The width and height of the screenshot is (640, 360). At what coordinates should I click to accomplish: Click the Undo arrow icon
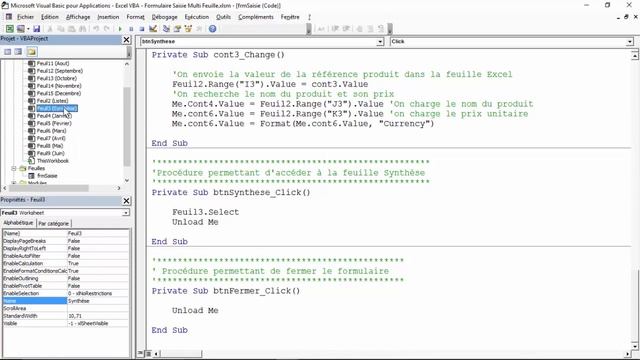tap(96, 29)
